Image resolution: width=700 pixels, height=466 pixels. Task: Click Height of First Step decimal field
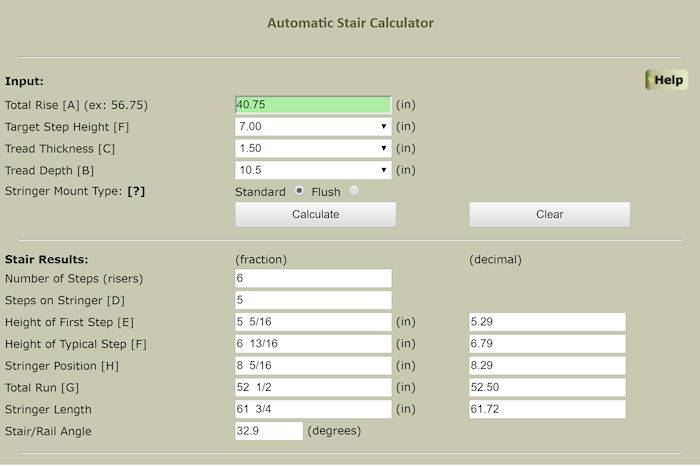(547, 322)
